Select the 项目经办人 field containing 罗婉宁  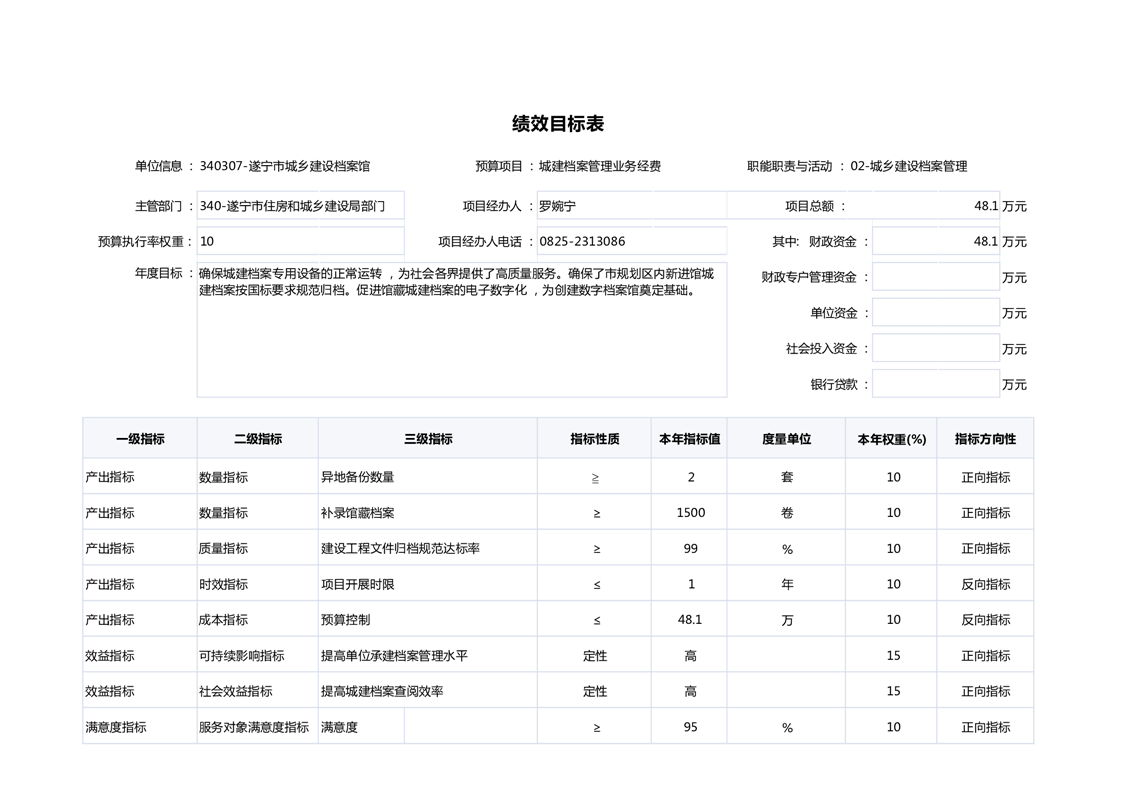coord(631,206)
